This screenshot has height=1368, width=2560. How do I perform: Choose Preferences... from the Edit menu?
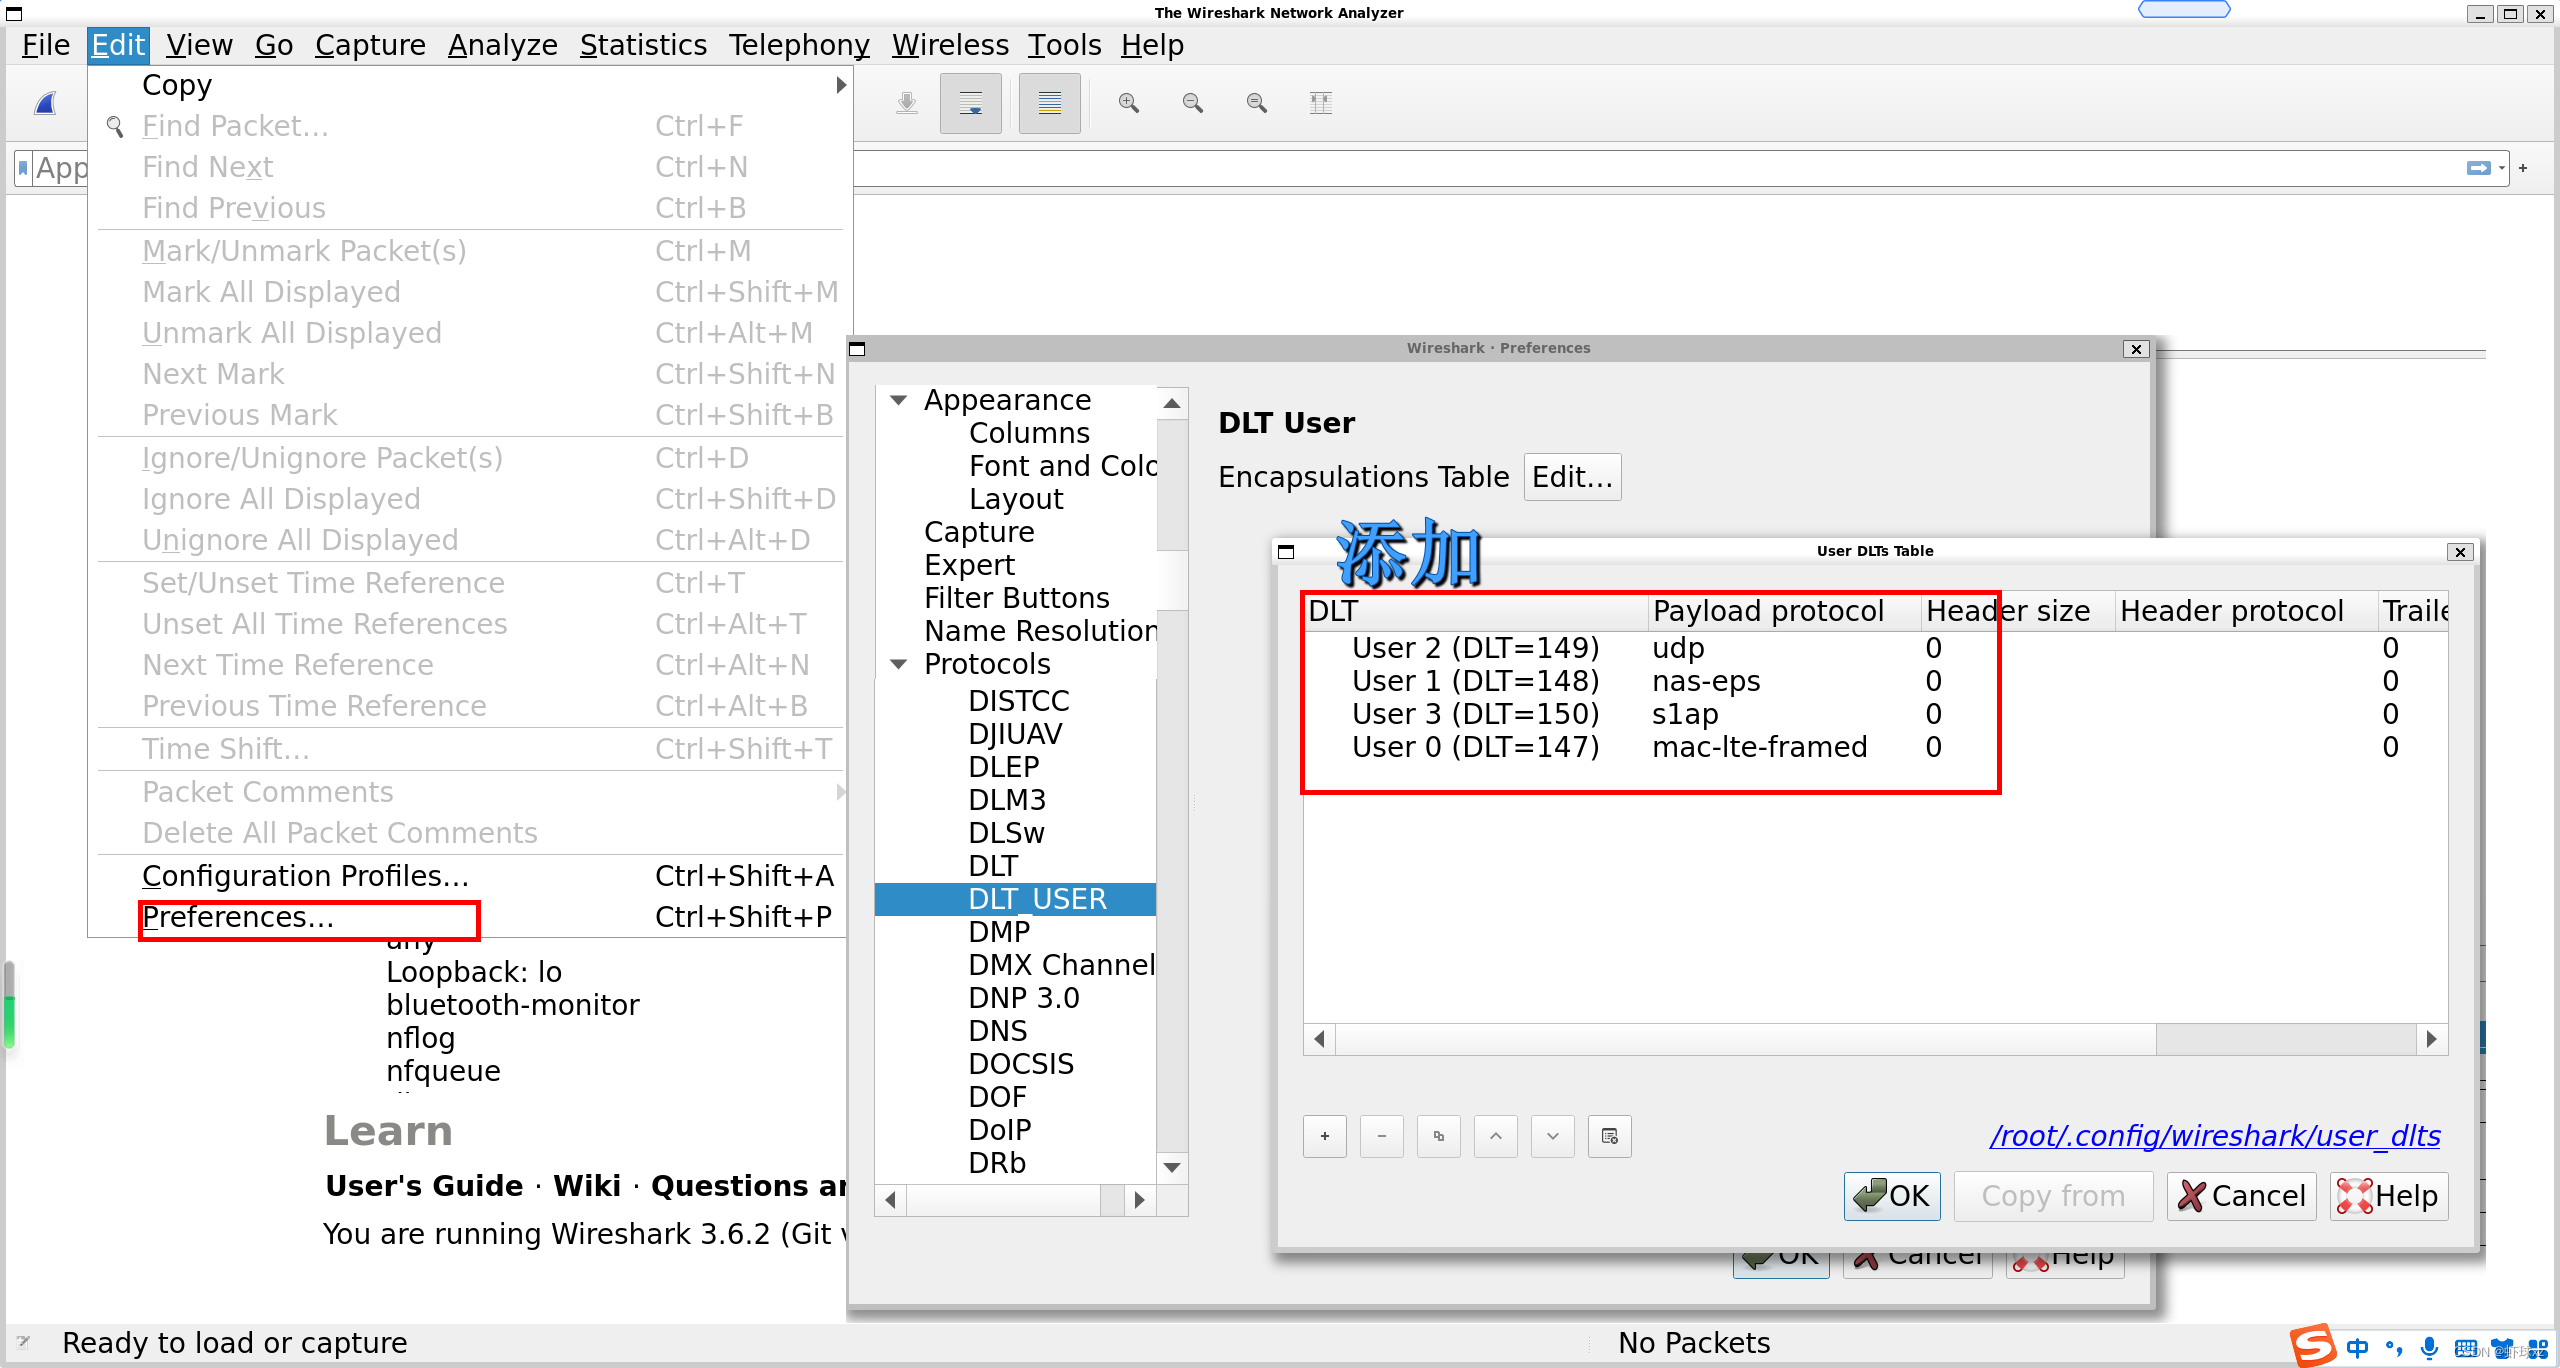(x=472, y=917)
